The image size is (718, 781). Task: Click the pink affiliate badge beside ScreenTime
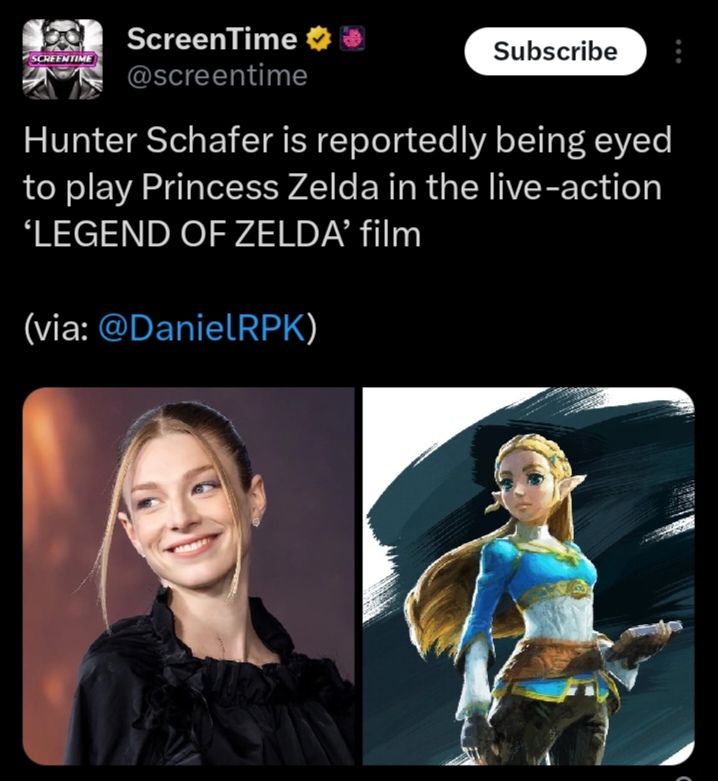(353, 39)
